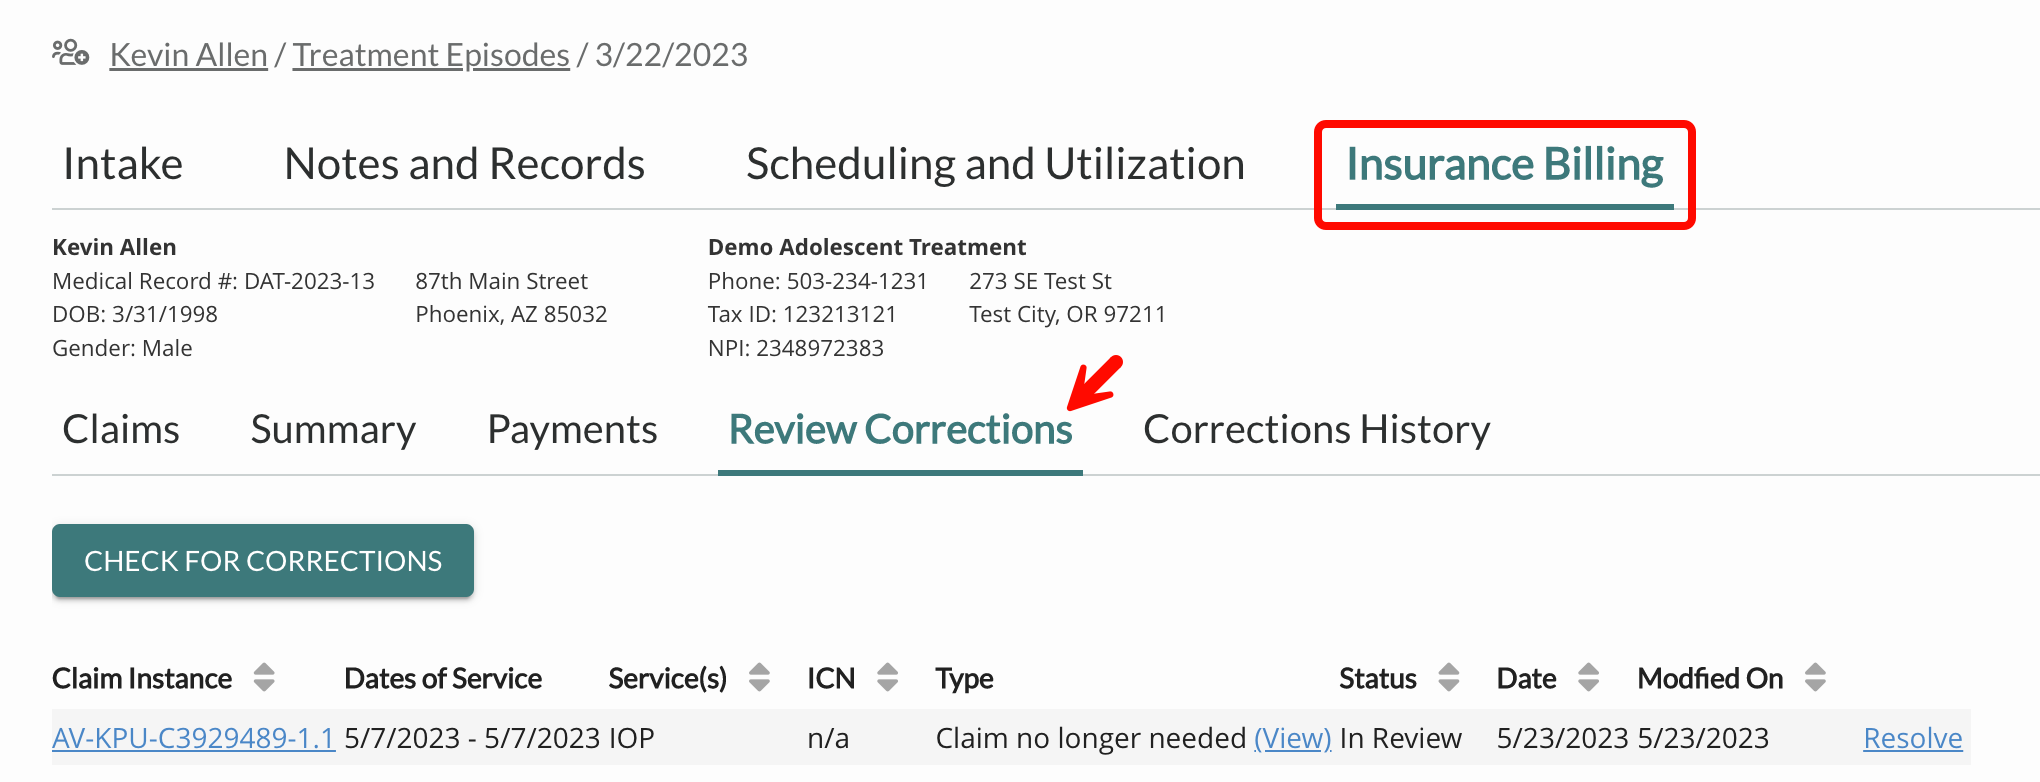The height and width of the screenshot is (782, 2040).
Task: Open claim AV-KPU-C3929489-1.1
Action: pyautogui.click(x=193, y=737)
